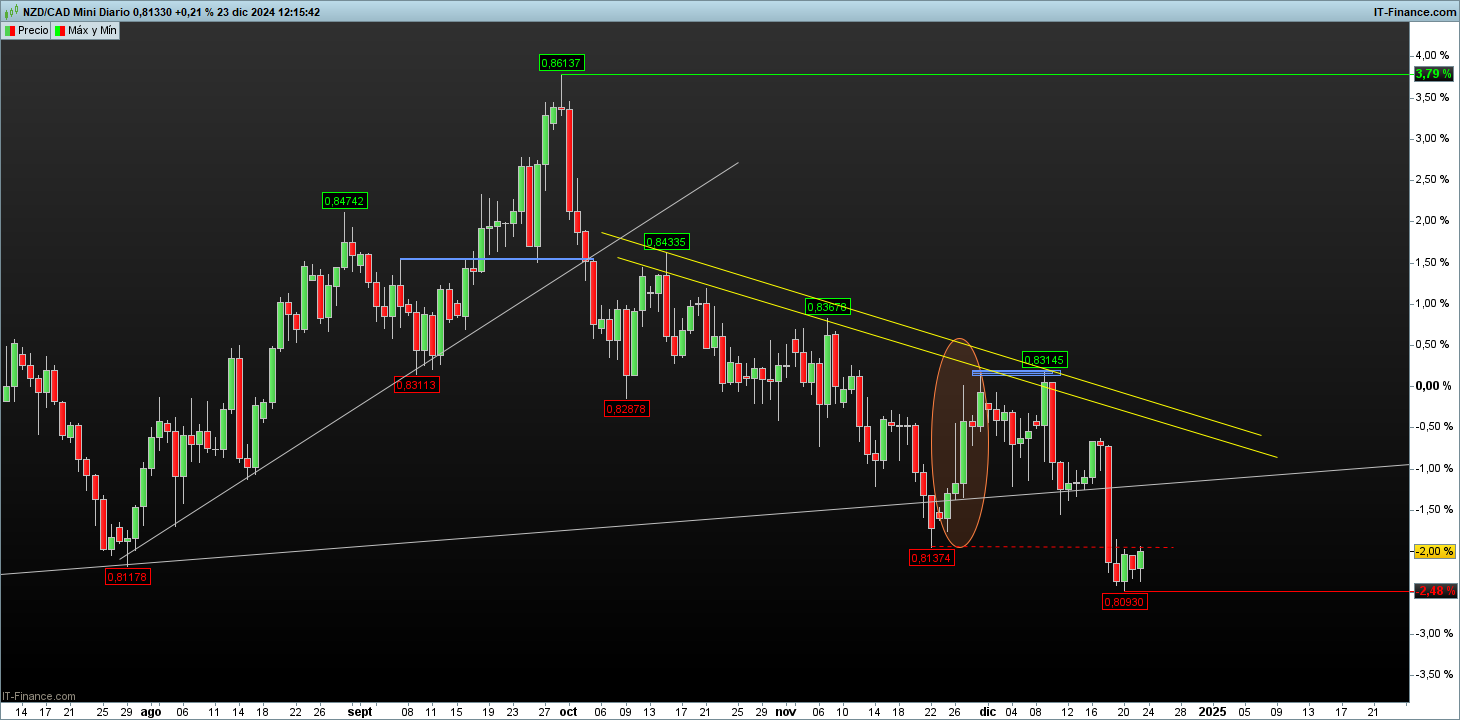The image size is (1460, 720).
Task: Select the 0,81374 low price label
Action: click(932, 558)
